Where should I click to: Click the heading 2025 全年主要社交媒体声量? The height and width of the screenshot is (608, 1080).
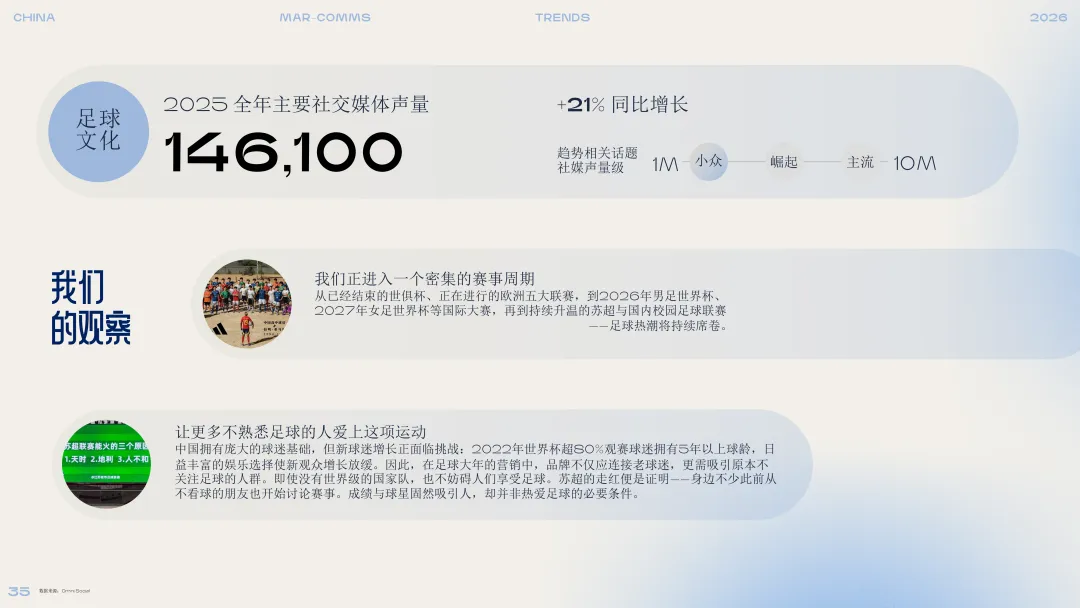296,105
